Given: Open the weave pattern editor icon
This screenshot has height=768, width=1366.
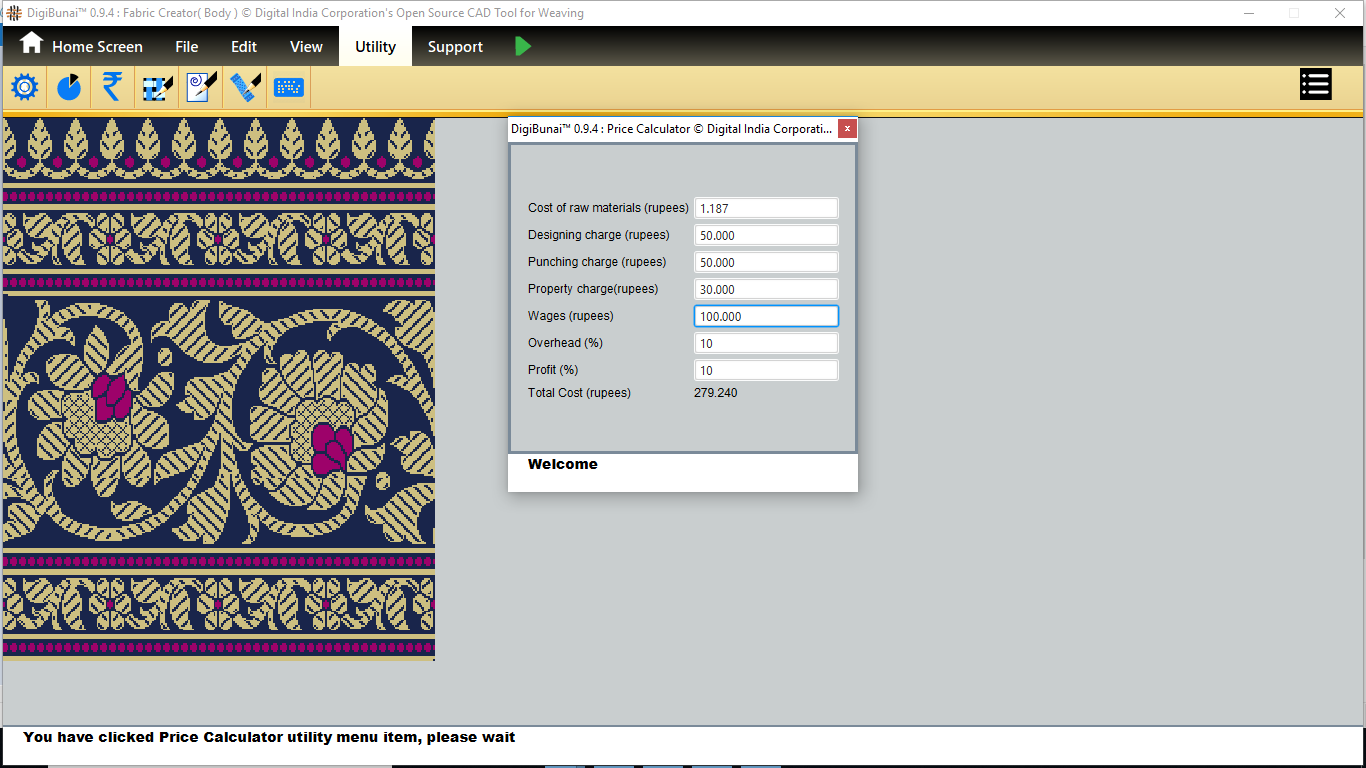Looking at the screenshot, I should [x=157, y=87].
